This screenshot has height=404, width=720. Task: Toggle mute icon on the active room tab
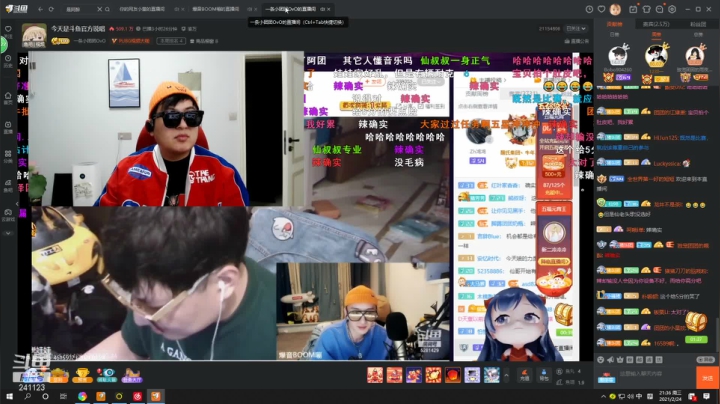pyautogui.click(x=323, y=9)
